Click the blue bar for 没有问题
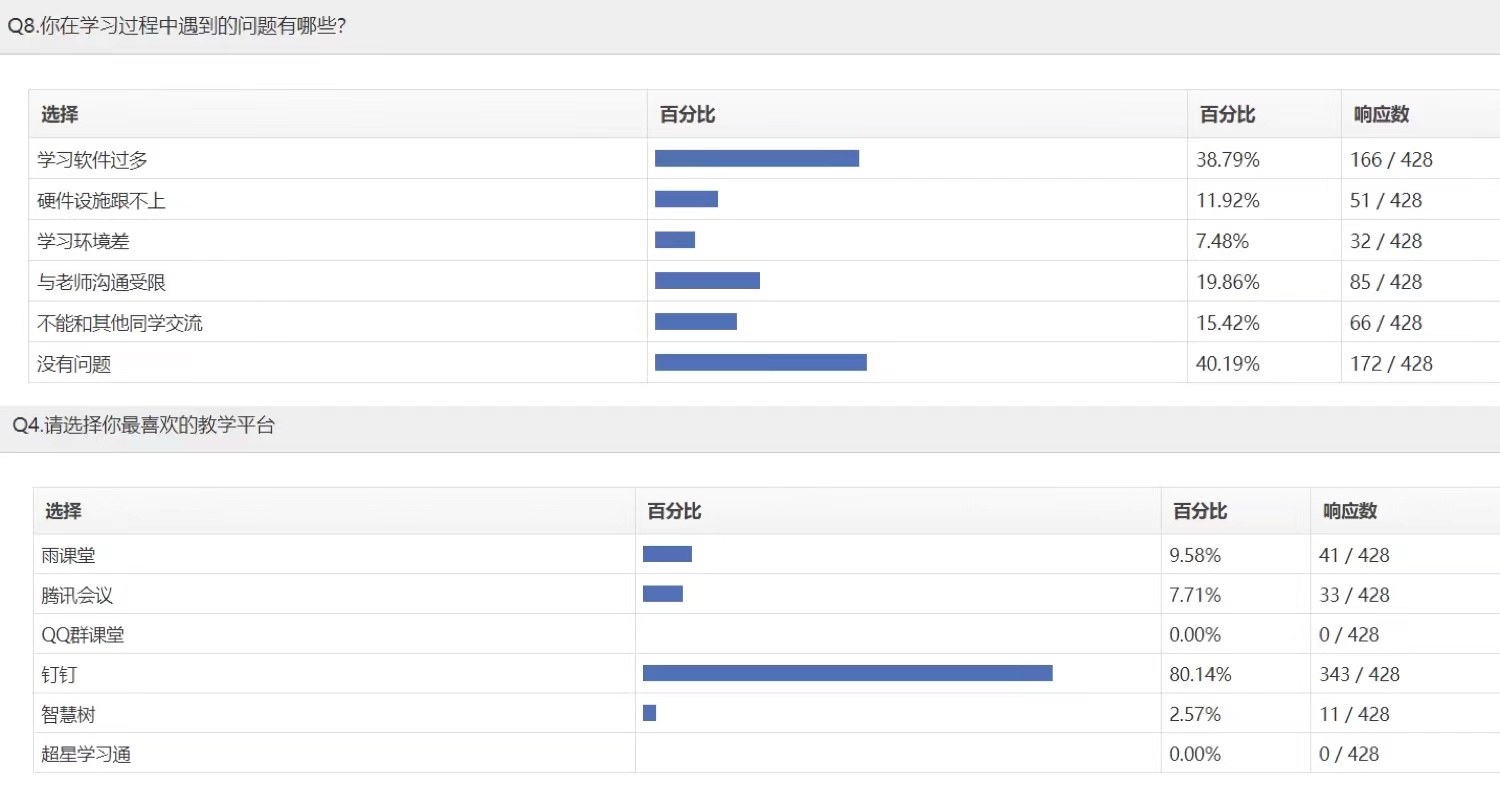Screen dimensions: 1500x794 (760, 362)
